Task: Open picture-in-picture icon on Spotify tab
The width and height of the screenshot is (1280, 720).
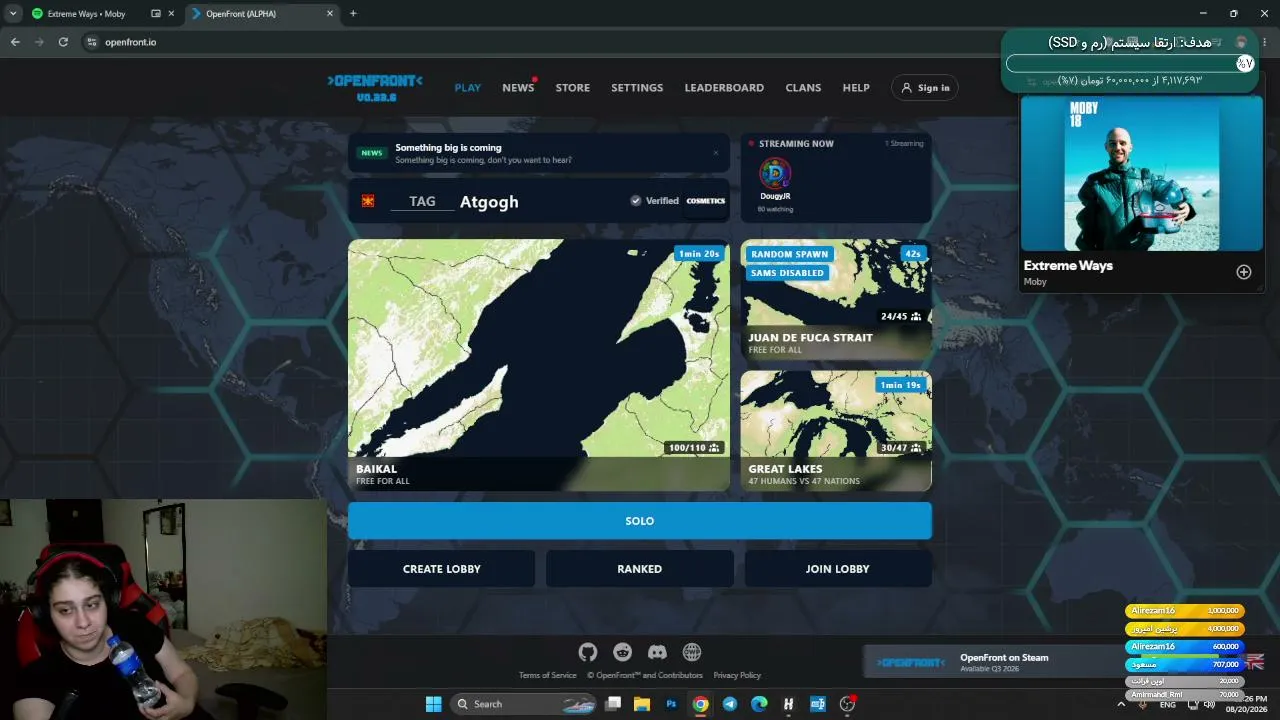Action: [155, 14]
